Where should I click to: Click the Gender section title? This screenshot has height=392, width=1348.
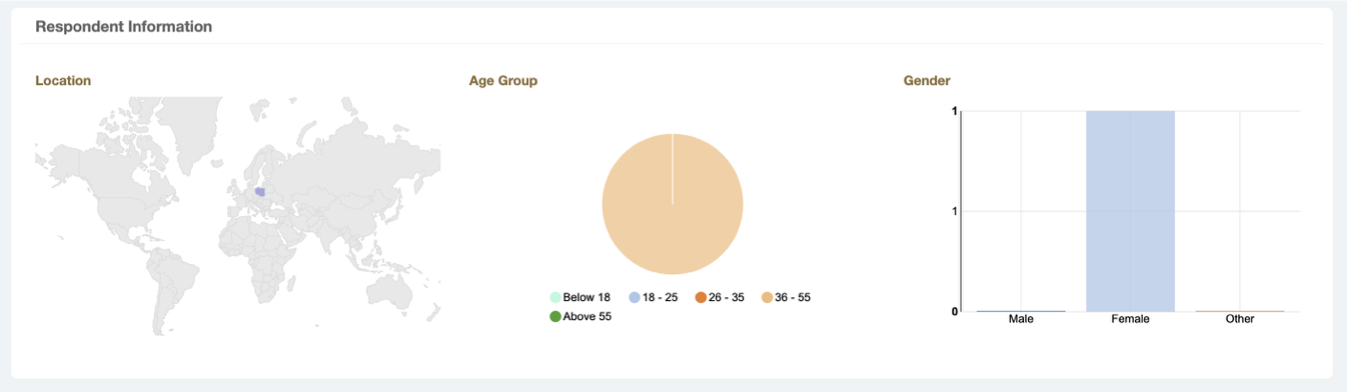pyautogui.click(x=927, y=80)
